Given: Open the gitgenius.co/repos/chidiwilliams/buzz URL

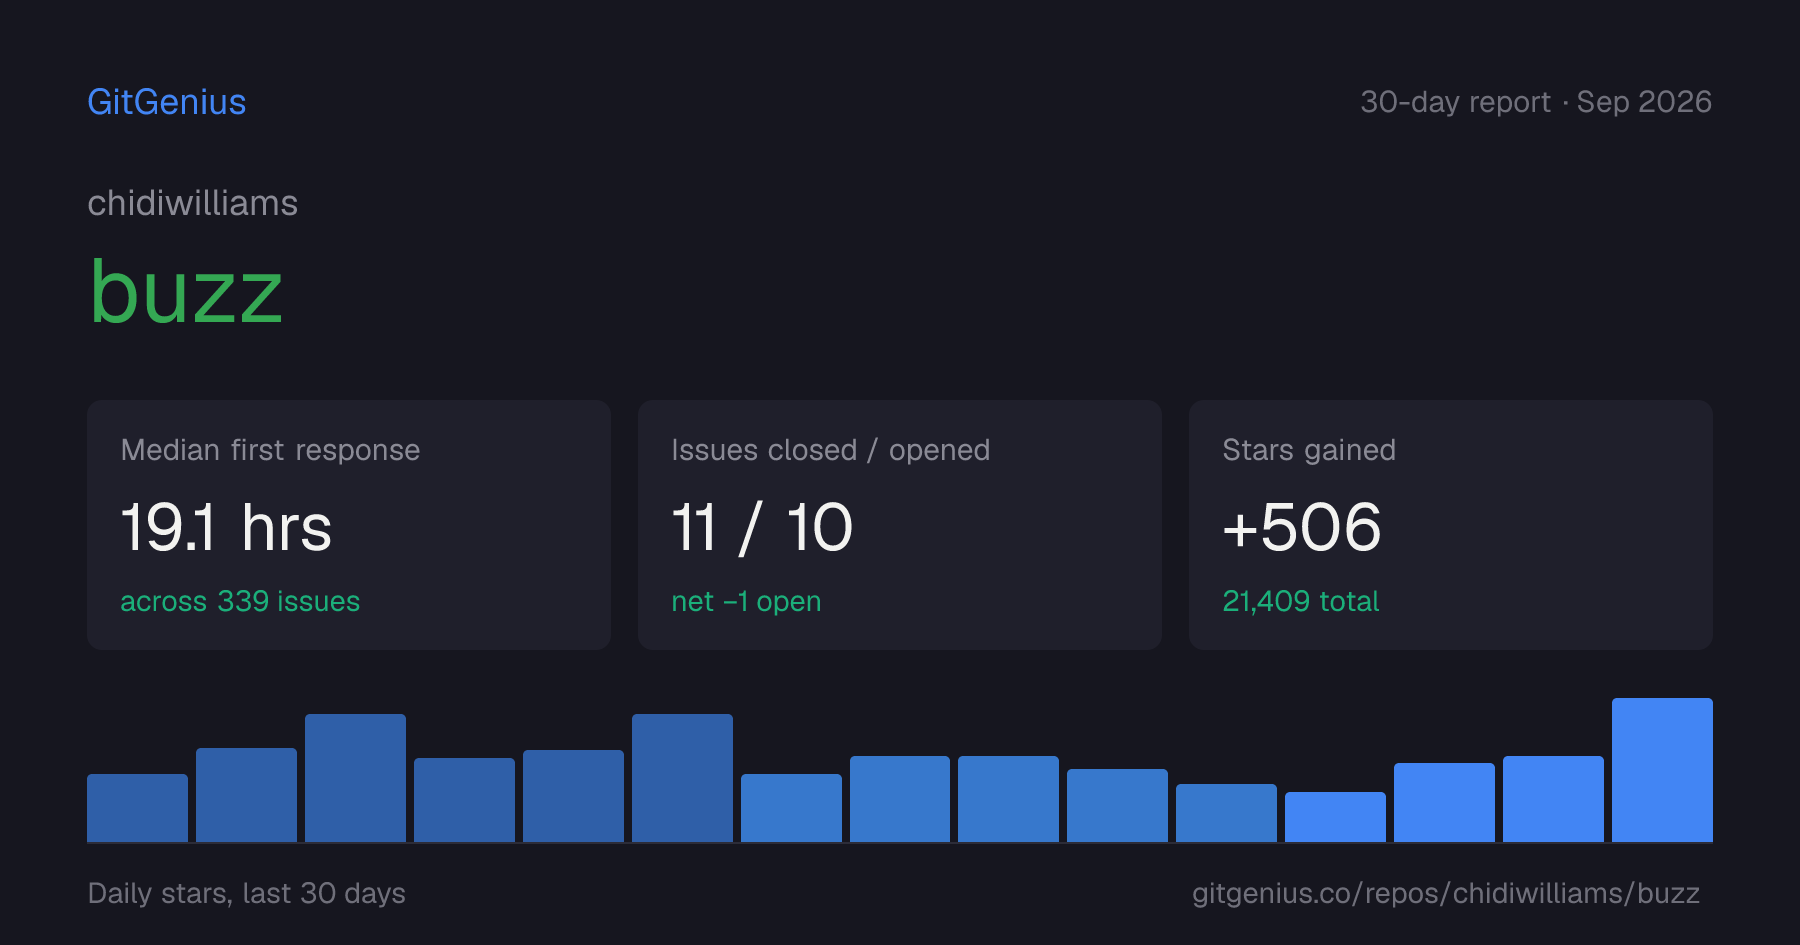Looking at the screenshot, I should tap(1446, 893).
